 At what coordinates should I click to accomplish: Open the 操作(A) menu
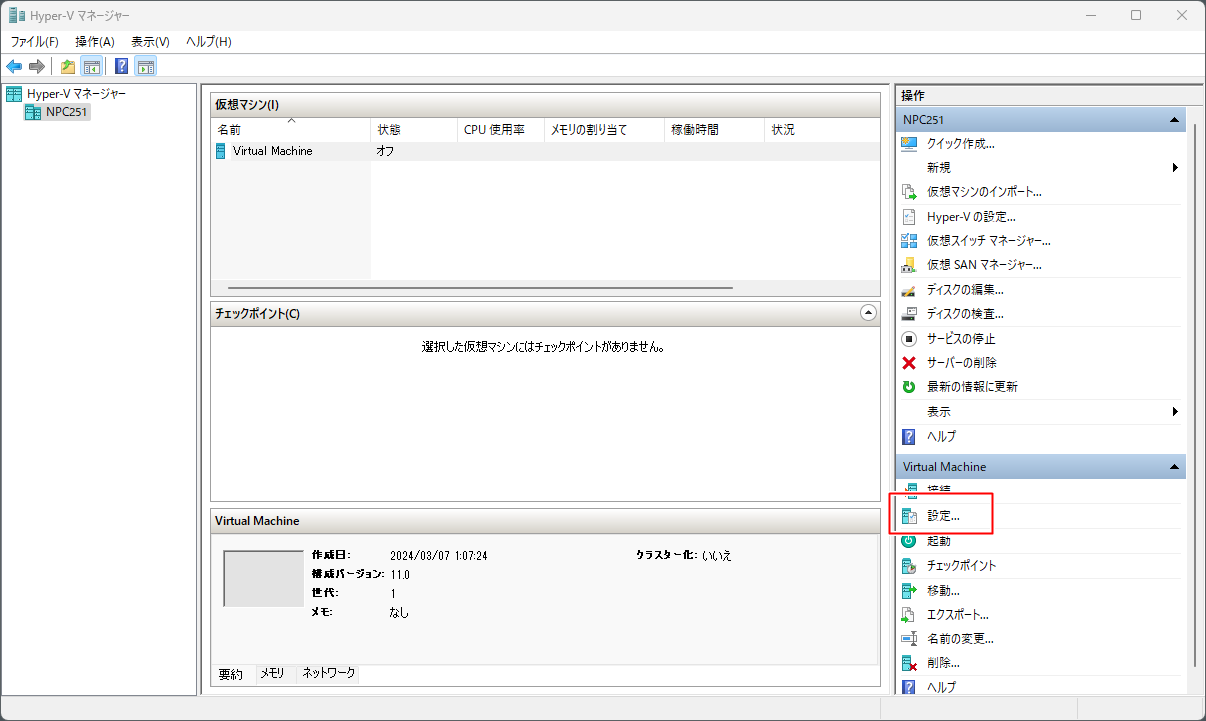95,41
